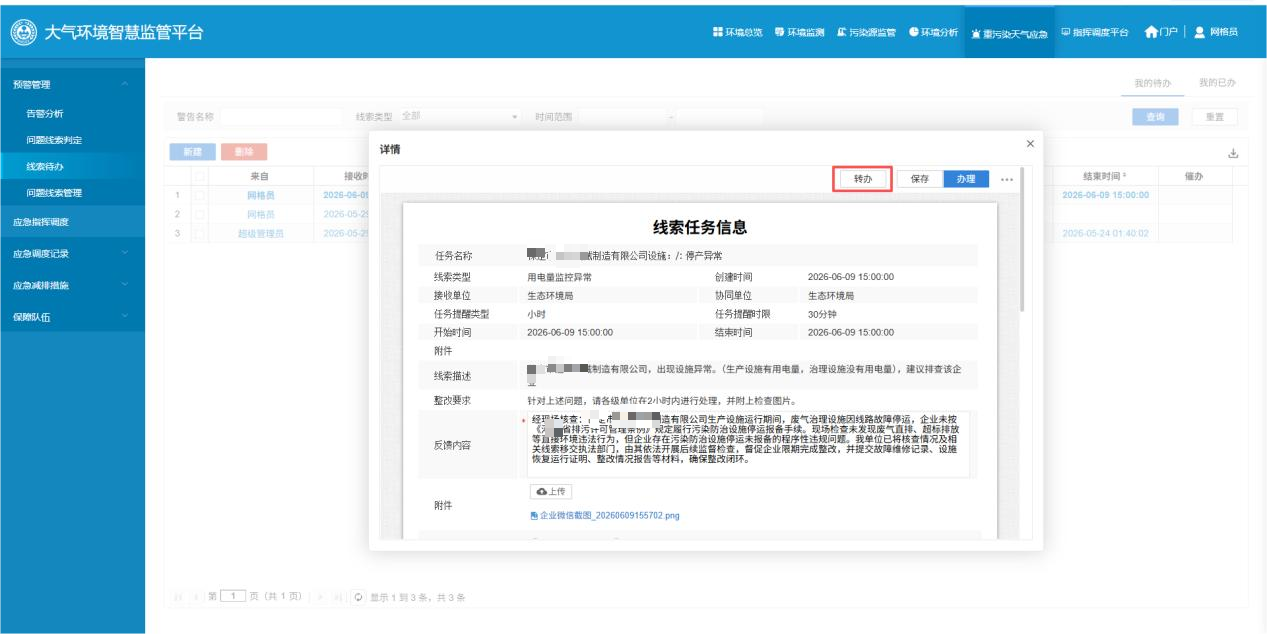Screen dimensions: 1267x634
Task: Click the 反馈内容 feedback text area
Action: point(749,445)
